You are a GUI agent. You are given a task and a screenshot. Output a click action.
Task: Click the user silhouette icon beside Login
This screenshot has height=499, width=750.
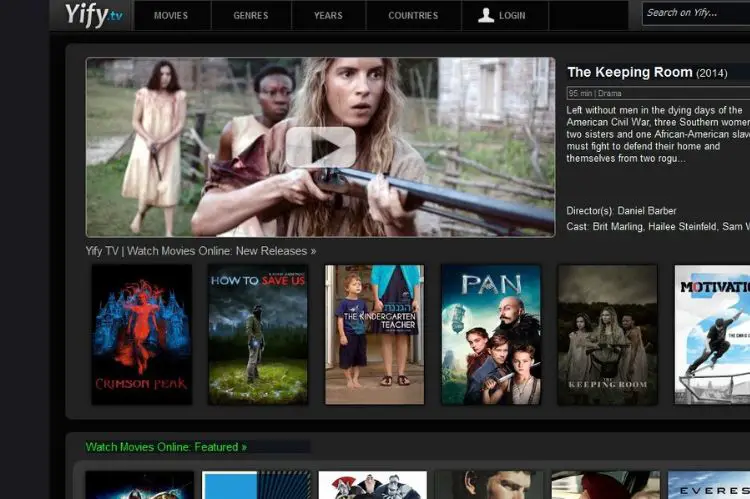click(486, 15)
